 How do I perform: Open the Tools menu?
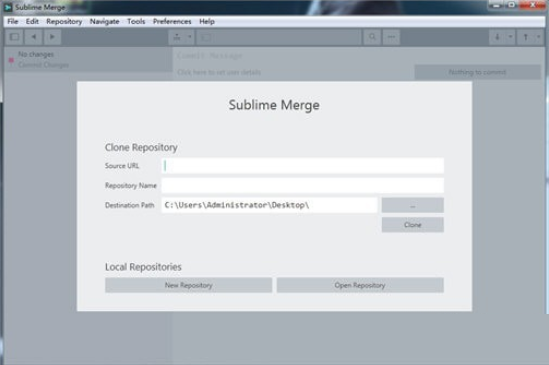(136, 21)
